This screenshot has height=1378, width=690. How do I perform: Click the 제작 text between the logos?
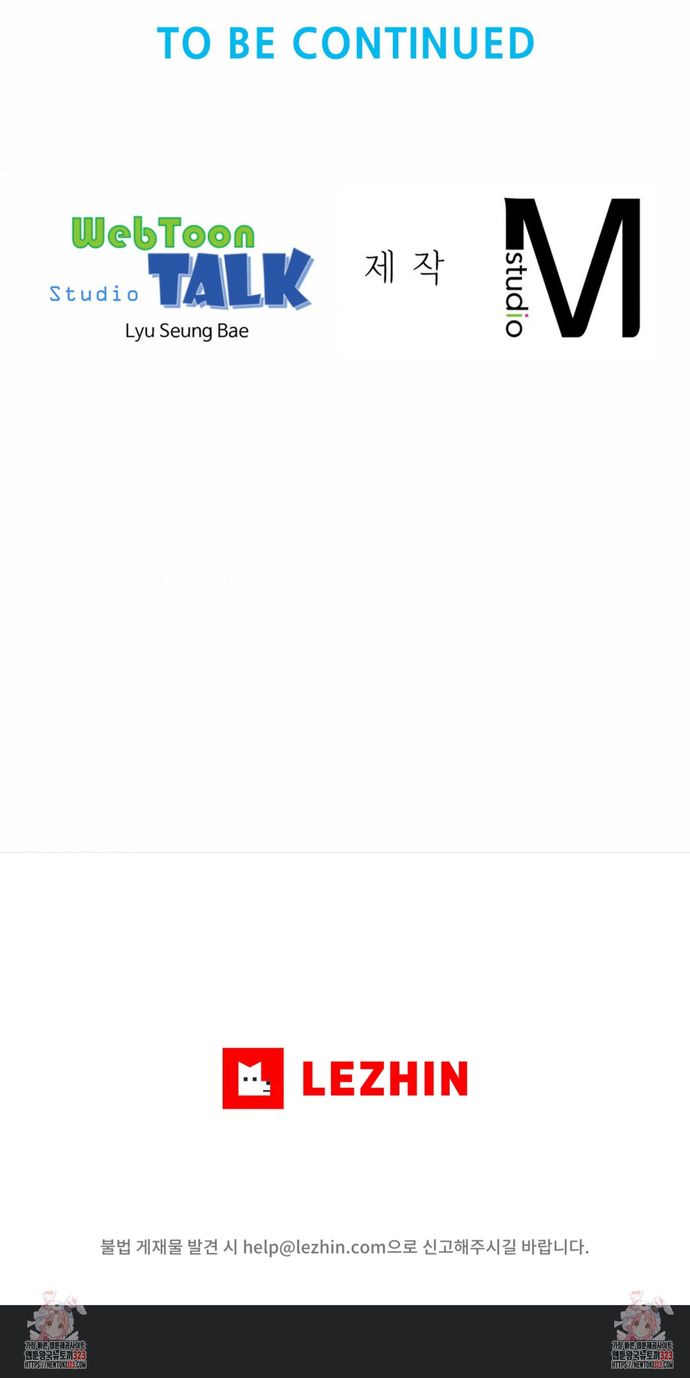click(x=404, y=267)
